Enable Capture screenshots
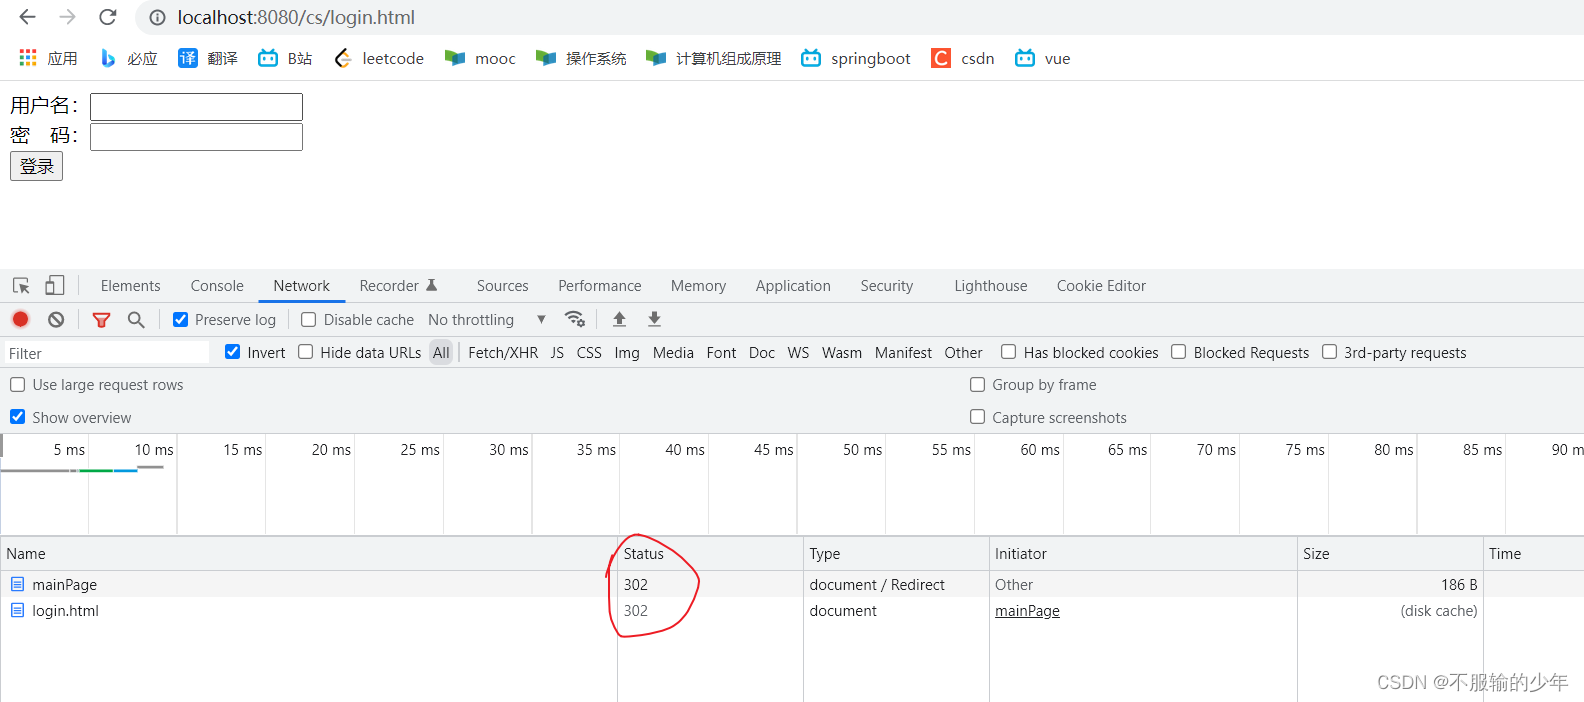Screen dimensions: 1584x702 (x=977, y=417)
